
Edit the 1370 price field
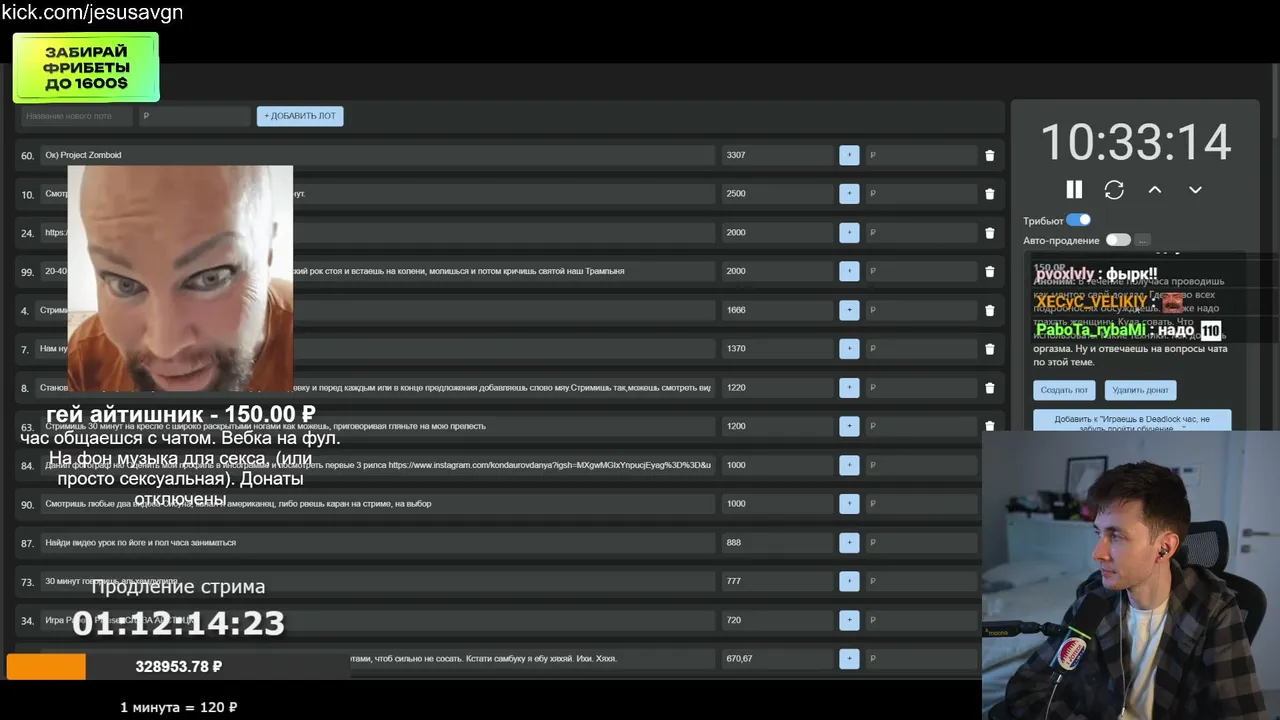click(x=777, y=349)
